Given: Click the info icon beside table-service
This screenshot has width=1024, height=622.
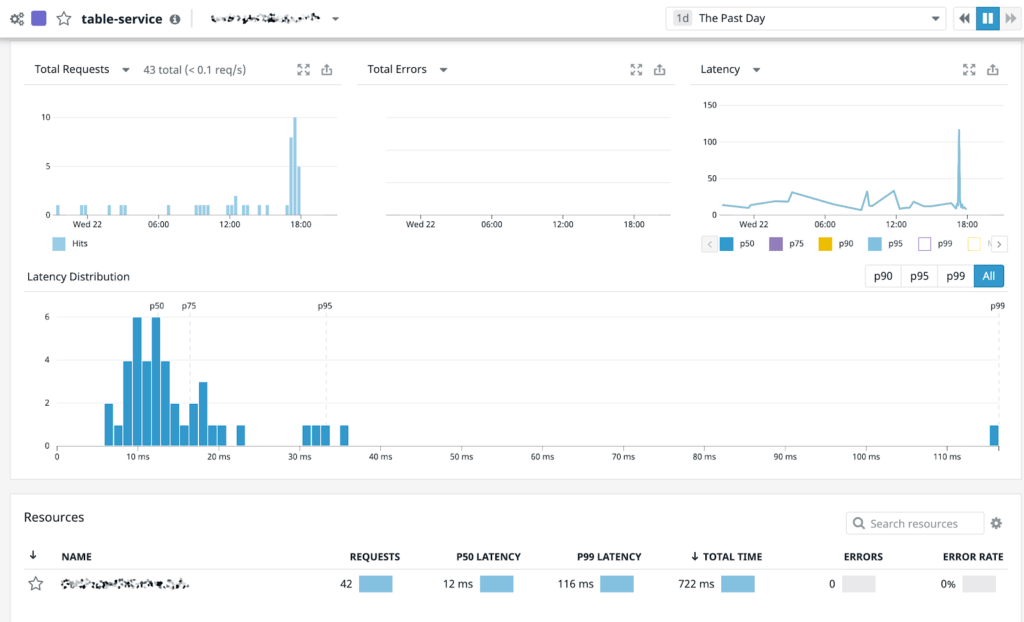Looking at the screenshot, I should pyautogui.click(x=175, y=19).
